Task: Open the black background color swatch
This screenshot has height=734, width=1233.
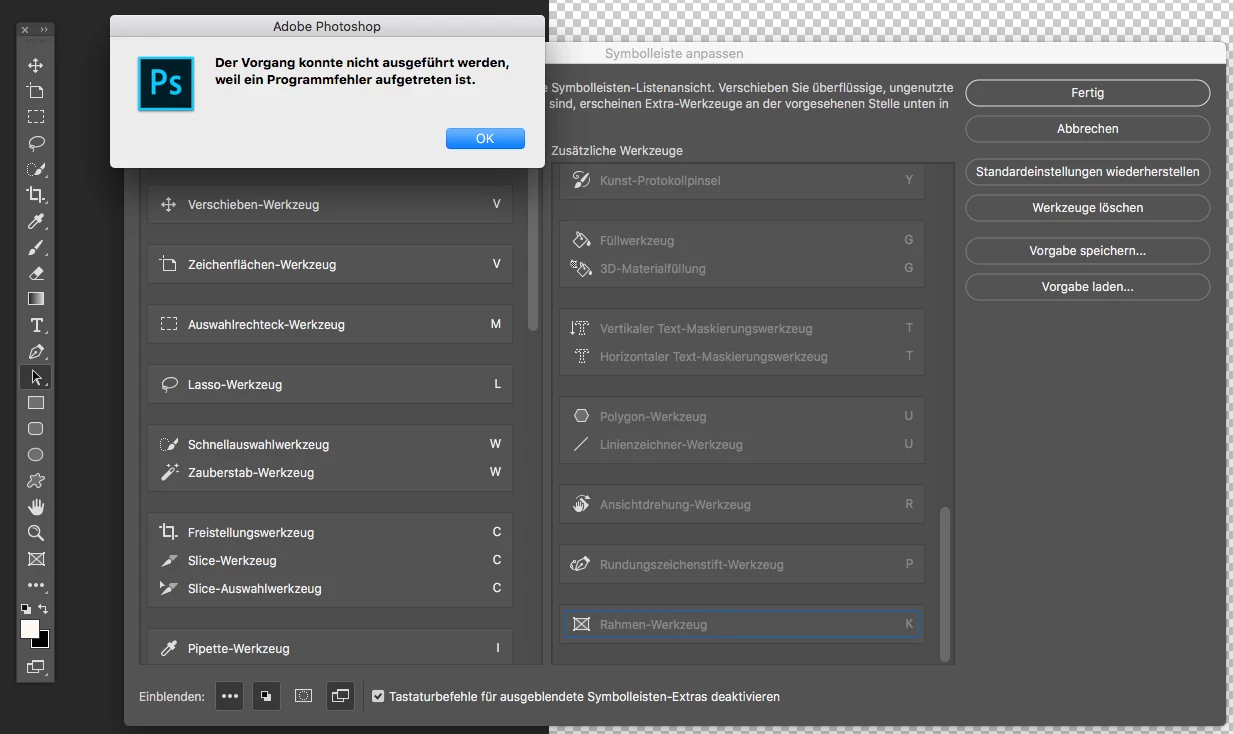Action: click(44, 641)
